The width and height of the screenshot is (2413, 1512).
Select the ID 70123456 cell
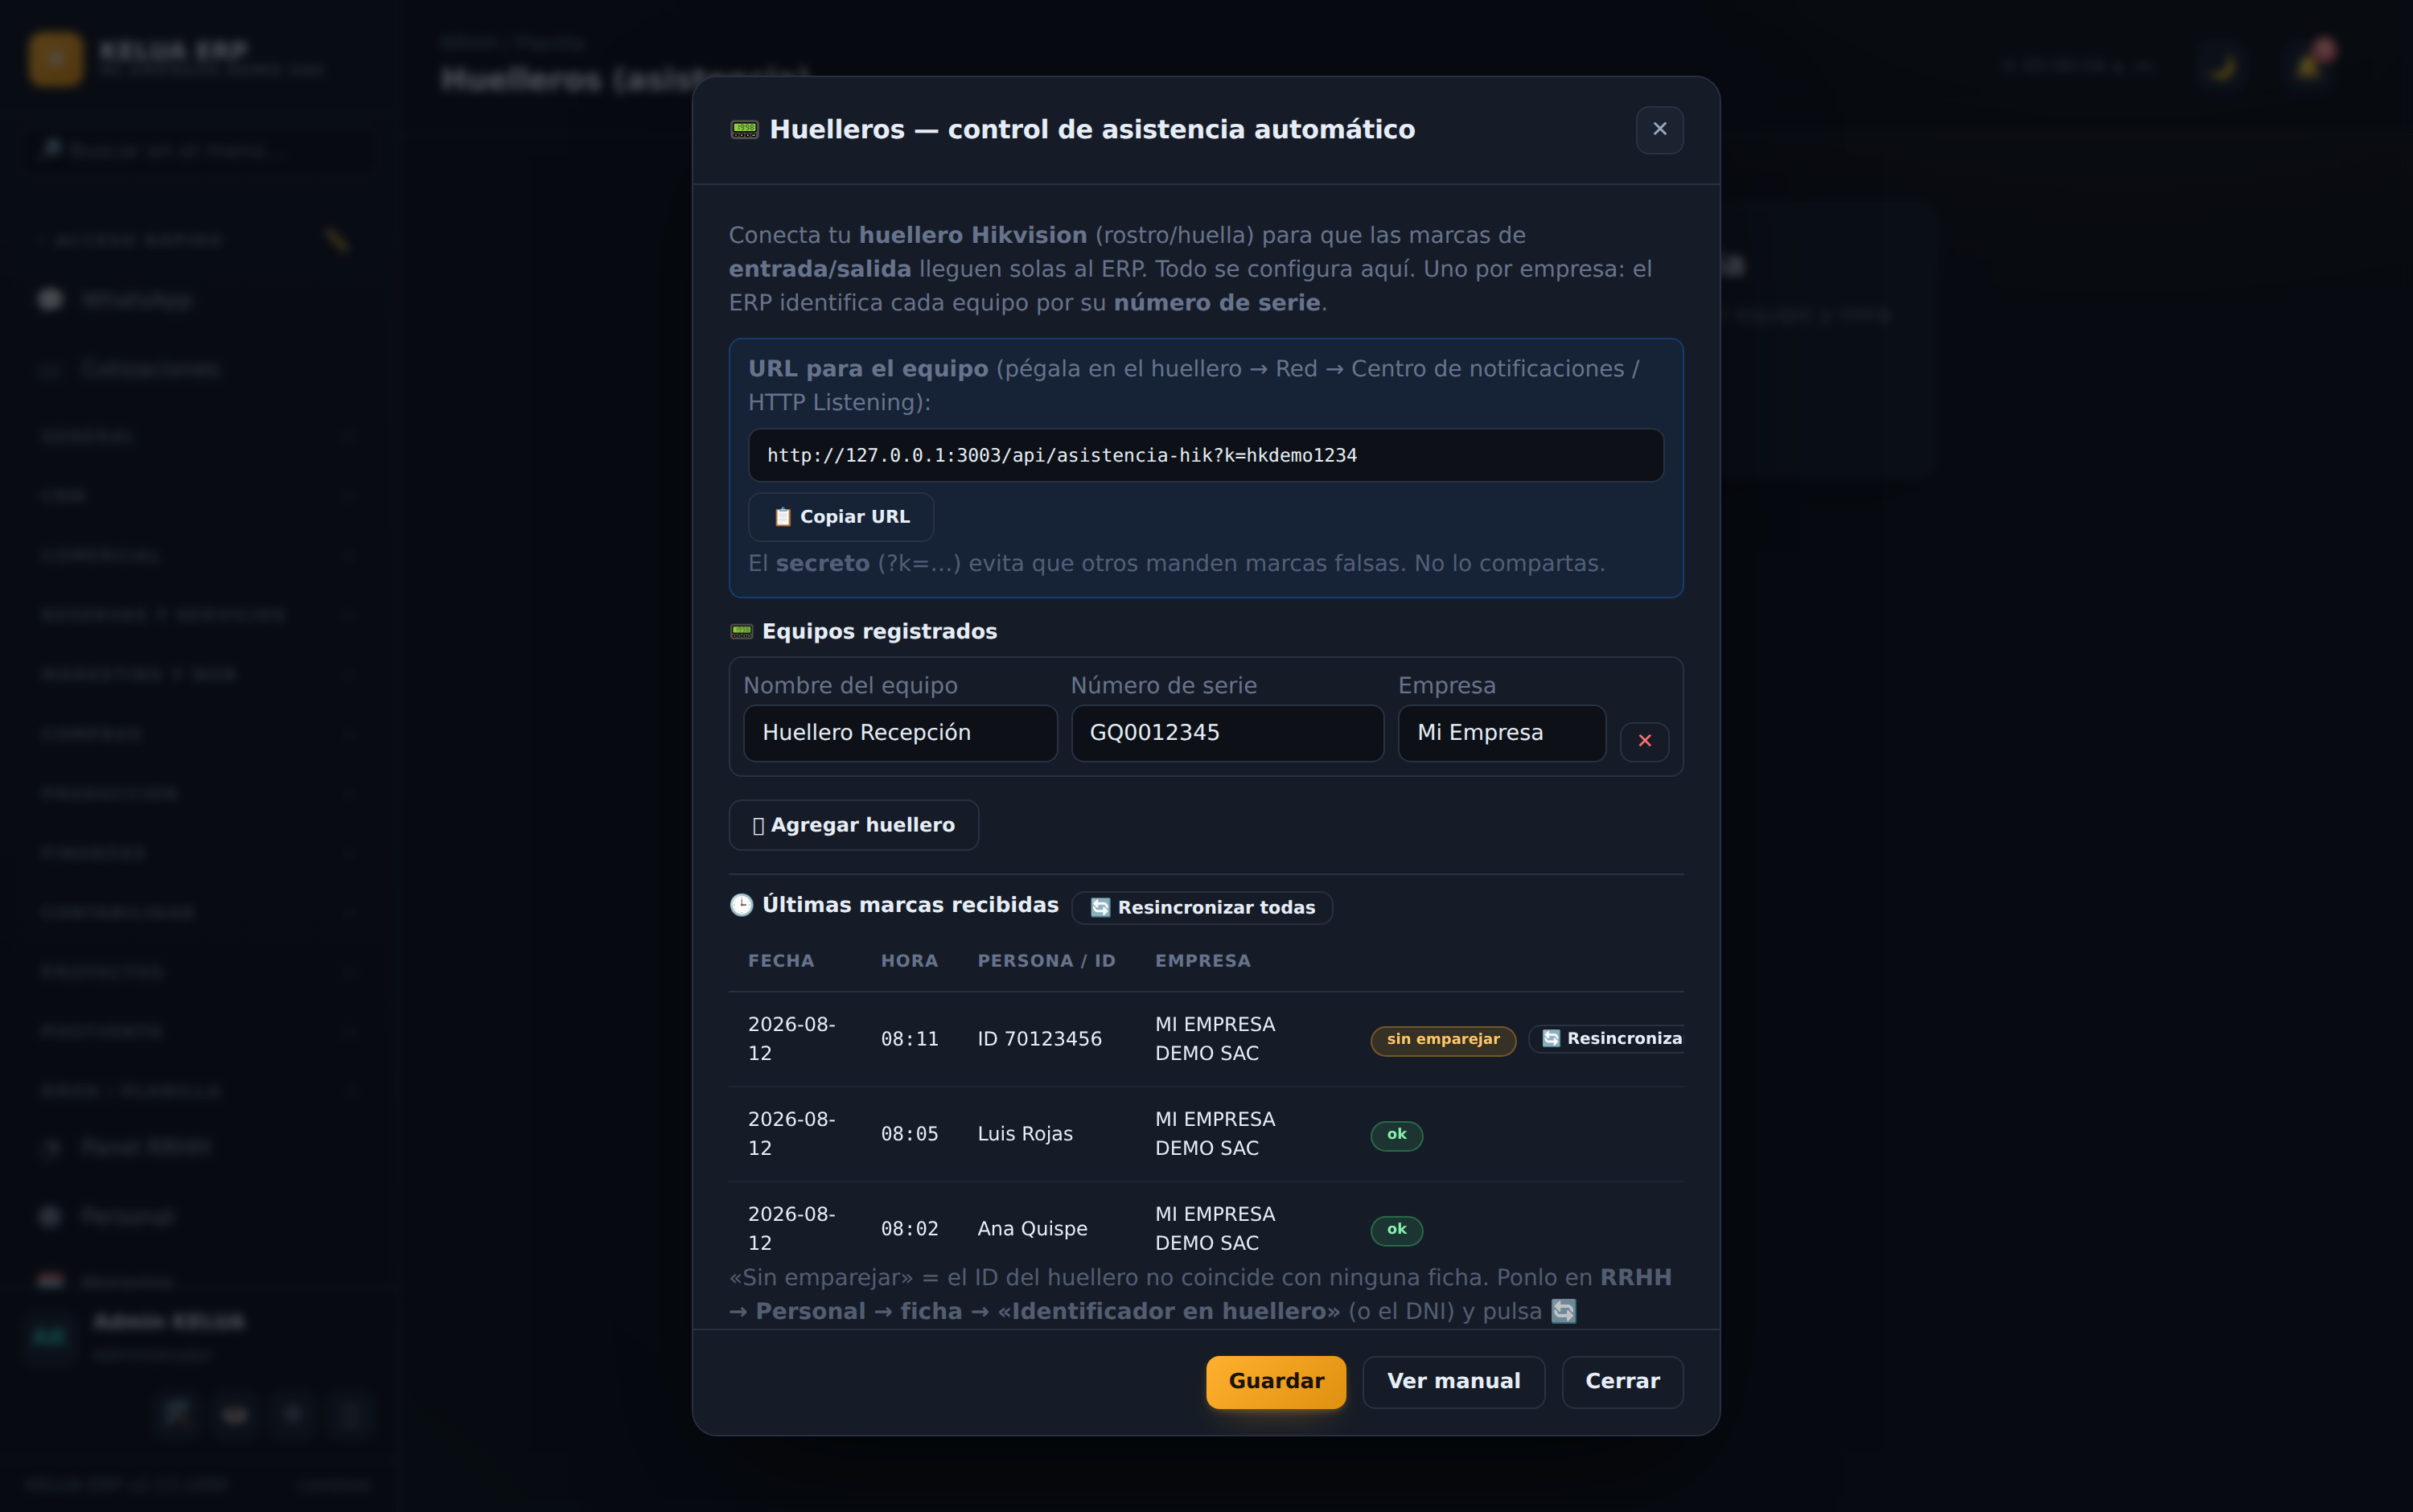pyautogui.click(x=1039, y=1039)
